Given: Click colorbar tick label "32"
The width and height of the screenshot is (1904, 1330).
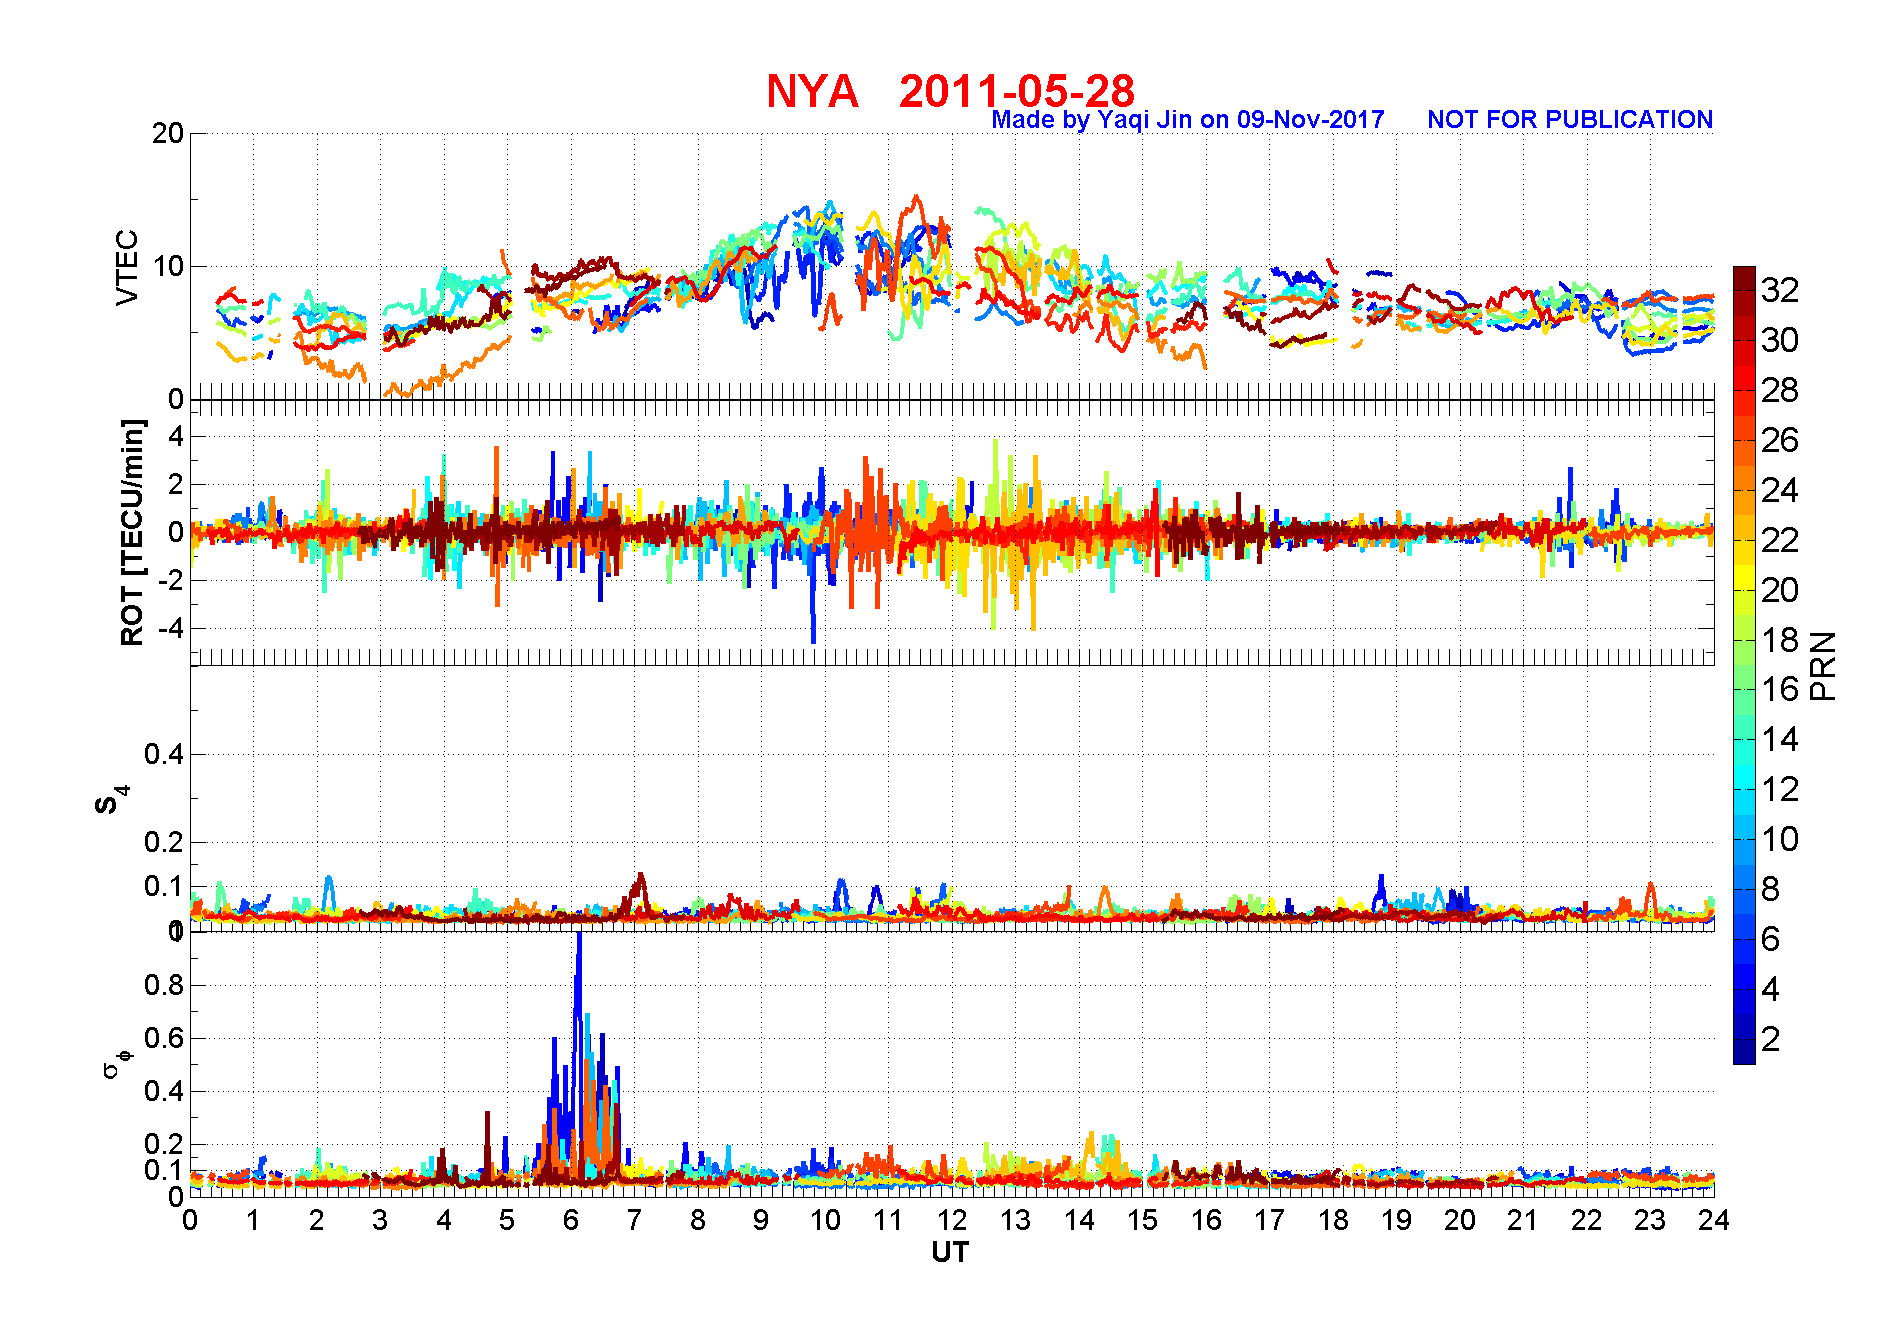Looking at the screenshot, I should 1780,290.
